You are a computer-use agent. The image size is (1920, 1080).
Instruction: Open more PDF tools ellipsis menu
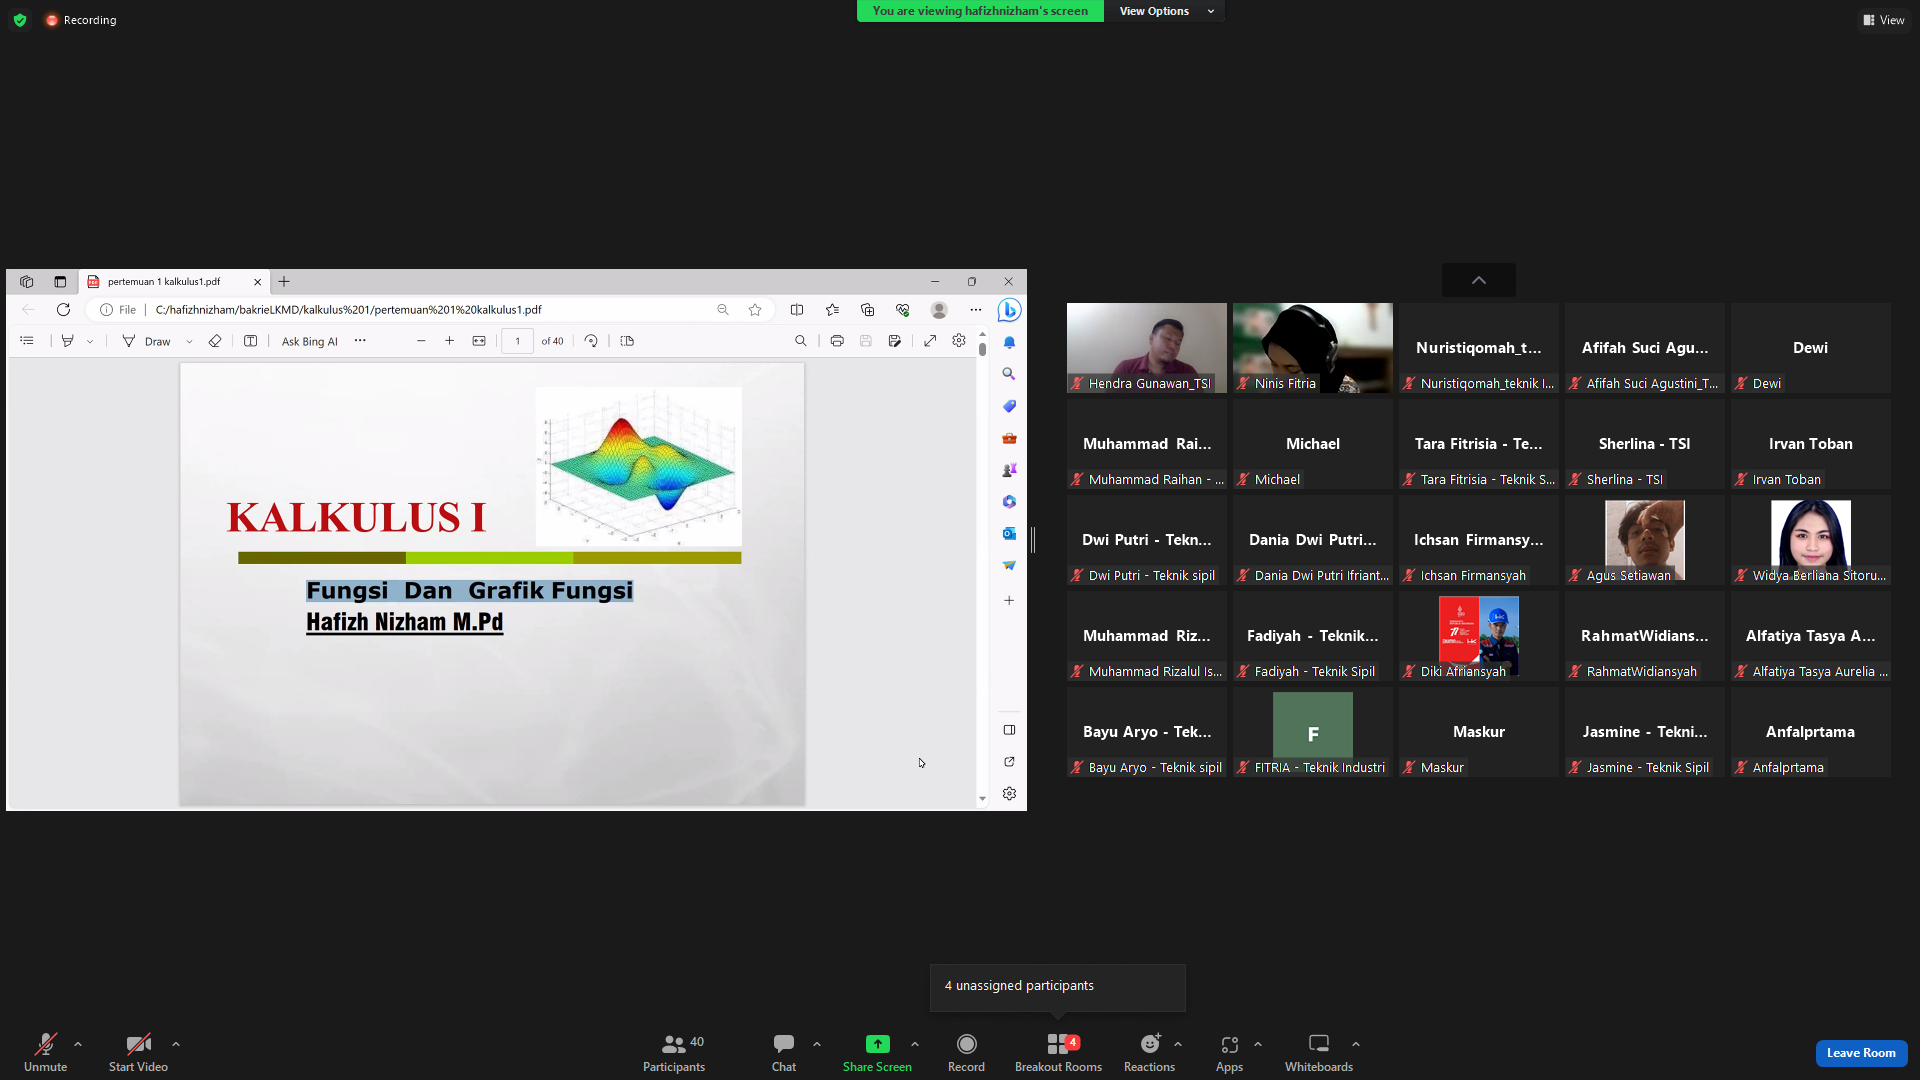(x=360, y=341)
